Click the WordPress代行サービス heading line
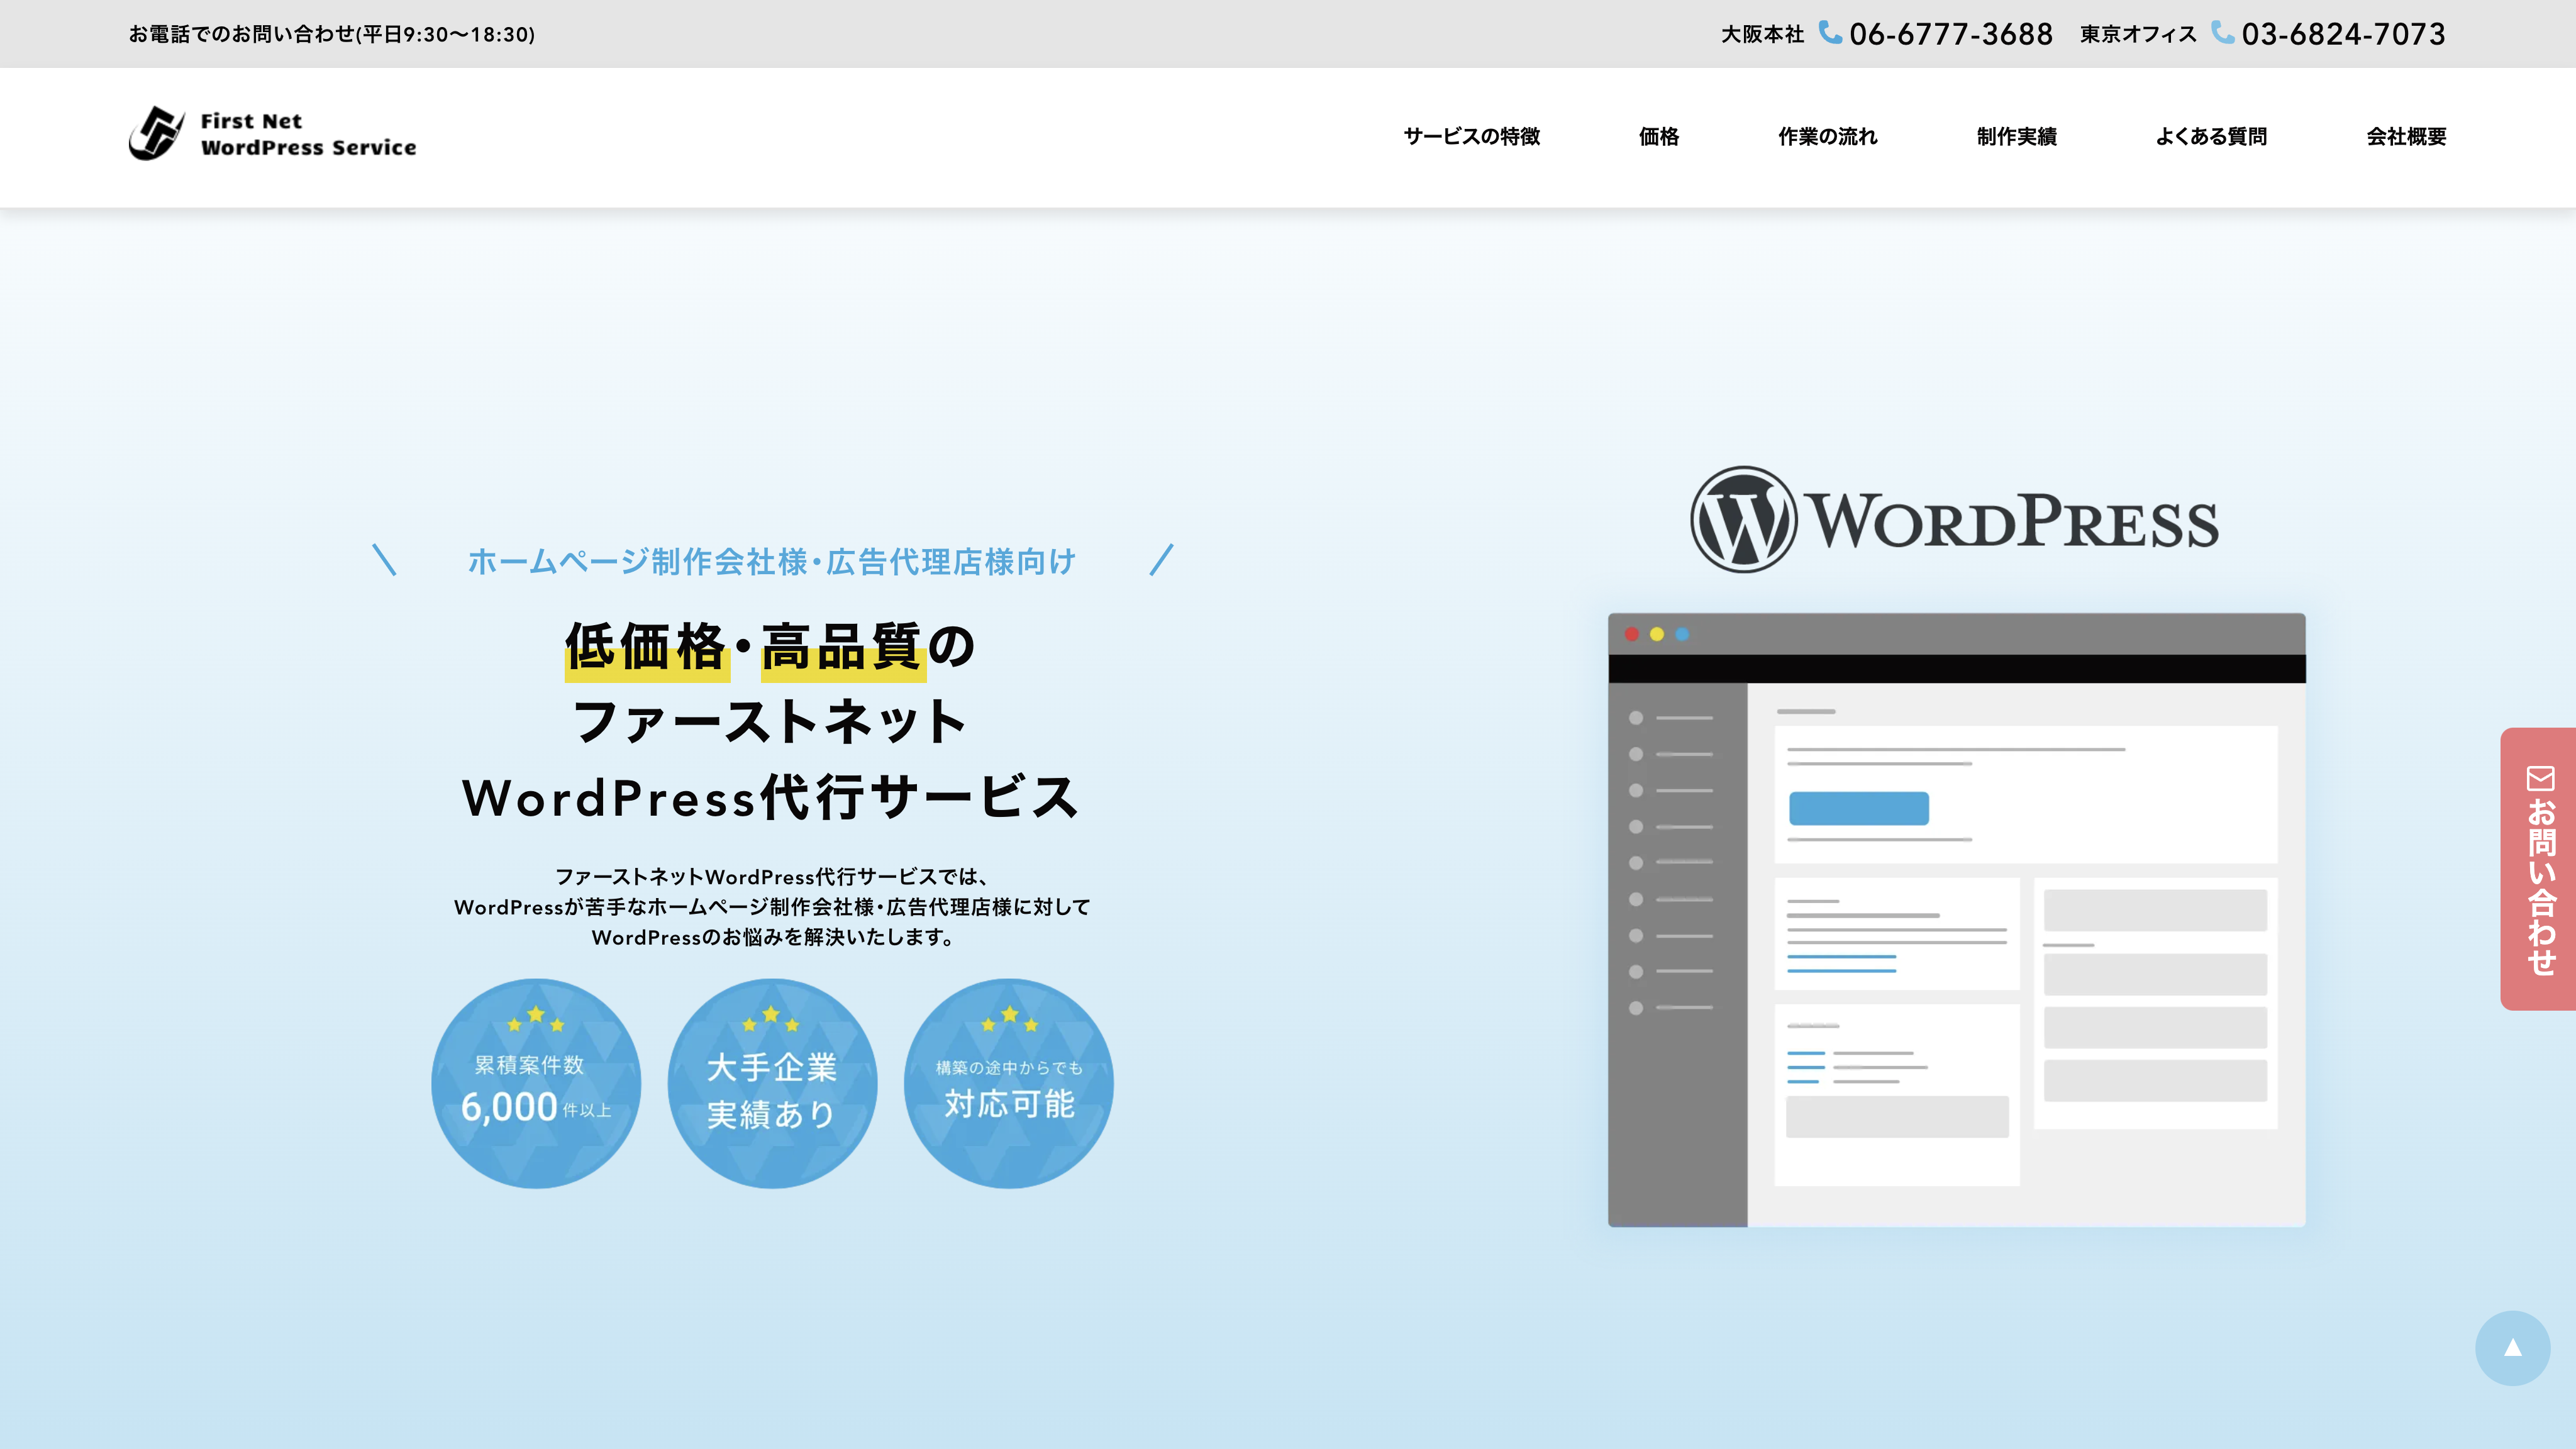This screenshot has height=1449, width=2576. click(x=771, y=797)
